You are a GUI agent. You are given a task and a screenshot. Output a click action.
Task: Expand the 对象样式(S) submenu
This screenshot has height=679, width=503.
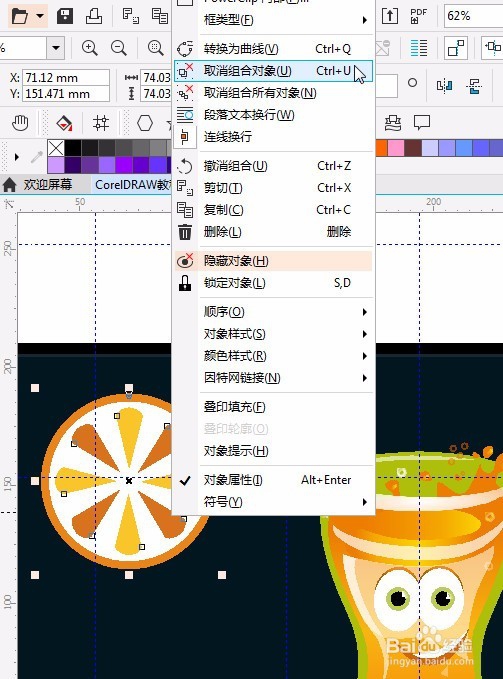pyautogui.click(x=273, y=334)
